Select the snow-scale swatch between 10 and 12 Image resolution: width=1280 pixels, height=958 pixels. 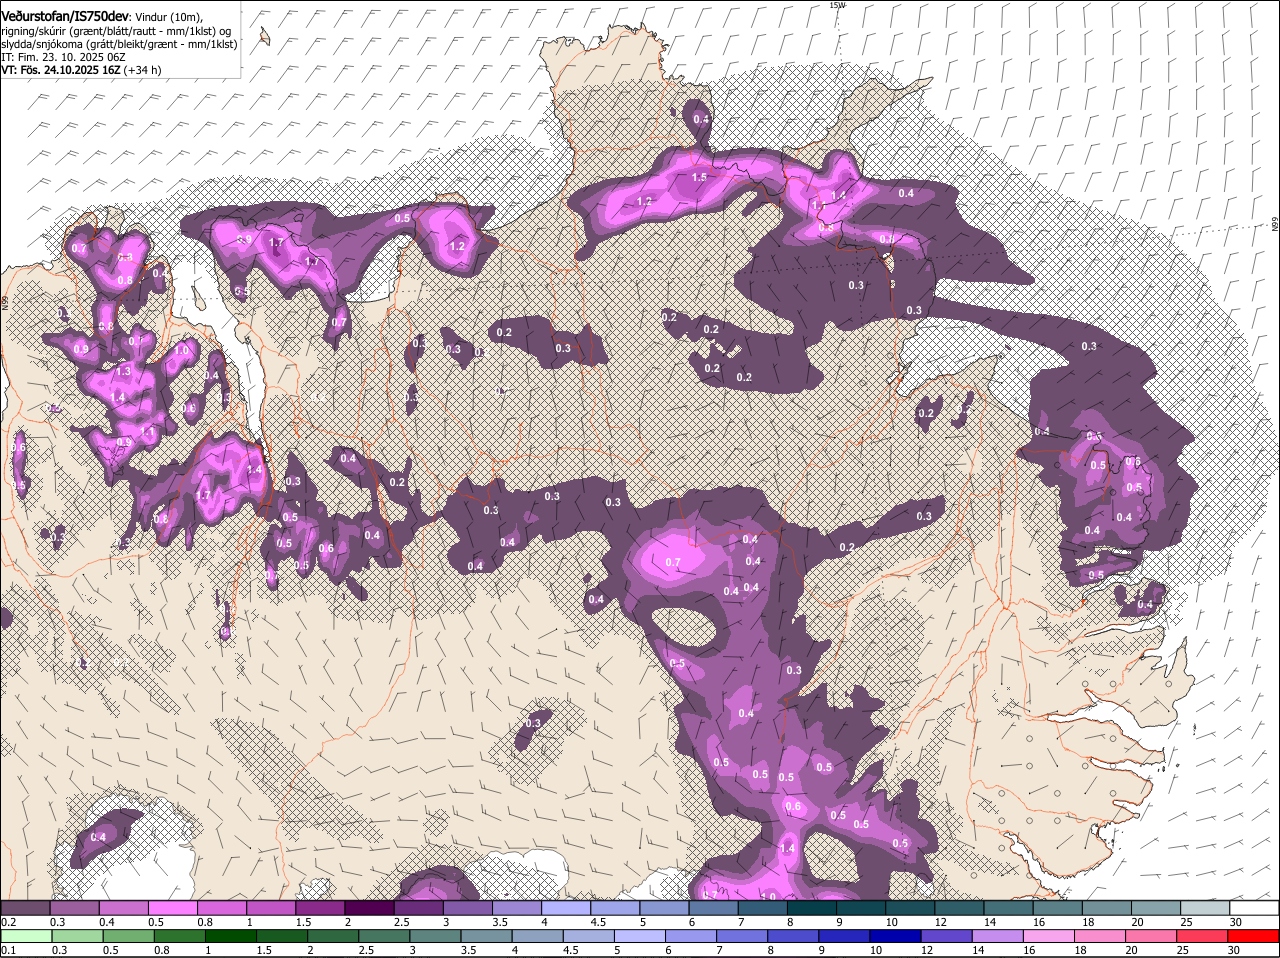(x=910, y=908)
